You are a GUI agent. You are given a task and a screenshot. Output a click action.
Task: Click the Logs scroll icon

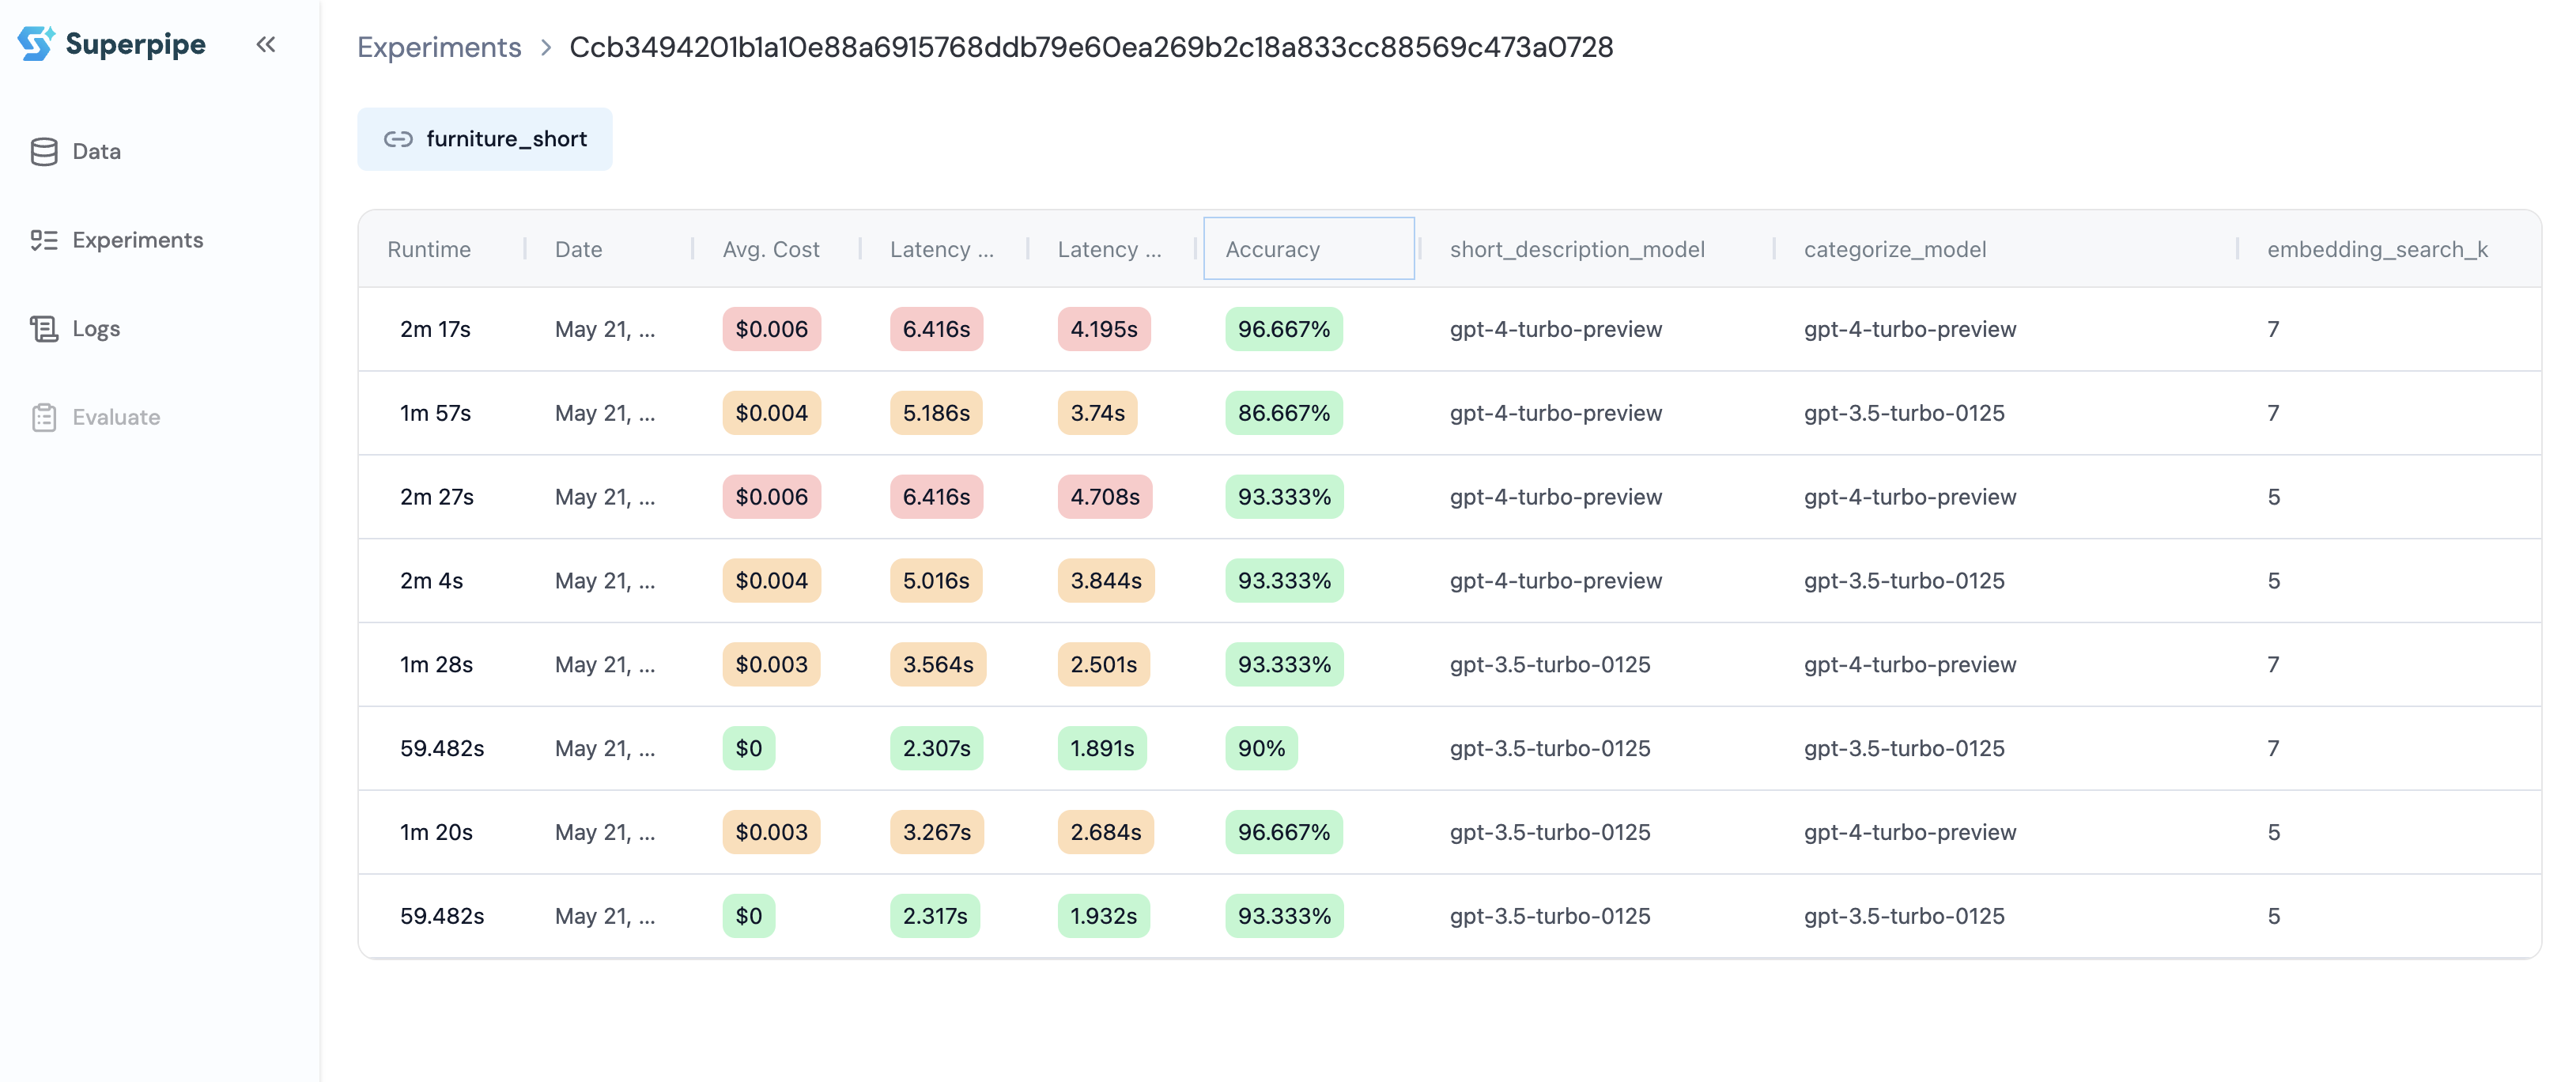(44, 329)
